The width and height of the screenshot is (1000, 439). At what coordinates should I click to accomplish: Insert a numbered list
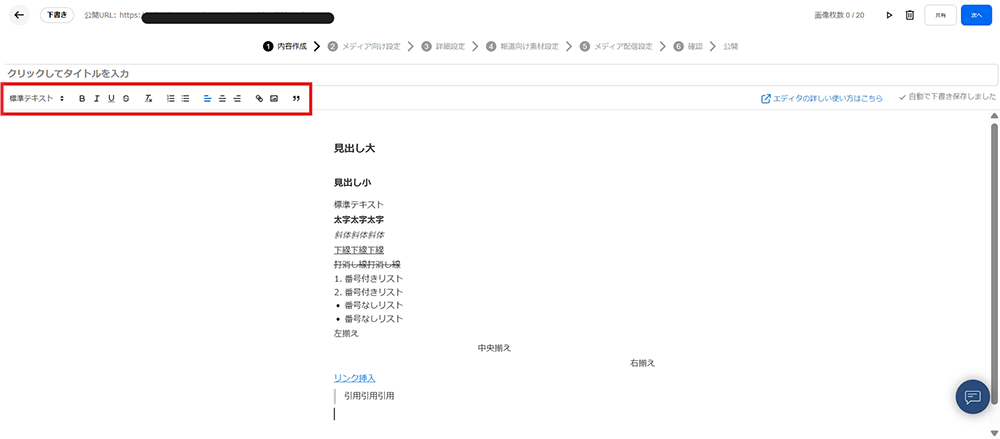pyautogui.click(x=170, y=99)
